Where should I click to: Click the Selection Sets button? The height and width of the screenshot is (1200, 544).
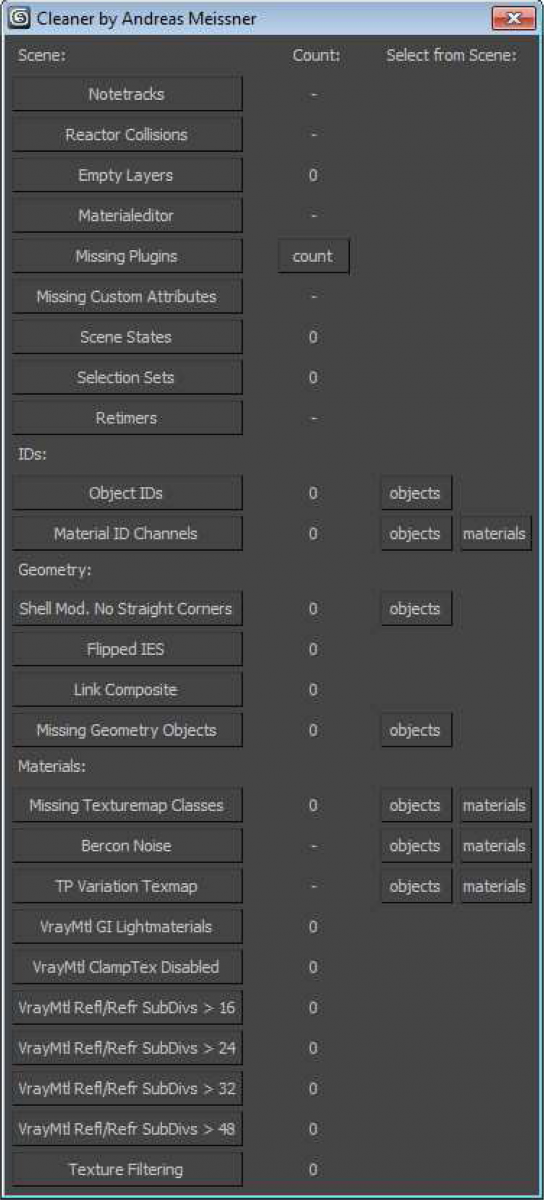pyautogui.click(x=127, y=377)
